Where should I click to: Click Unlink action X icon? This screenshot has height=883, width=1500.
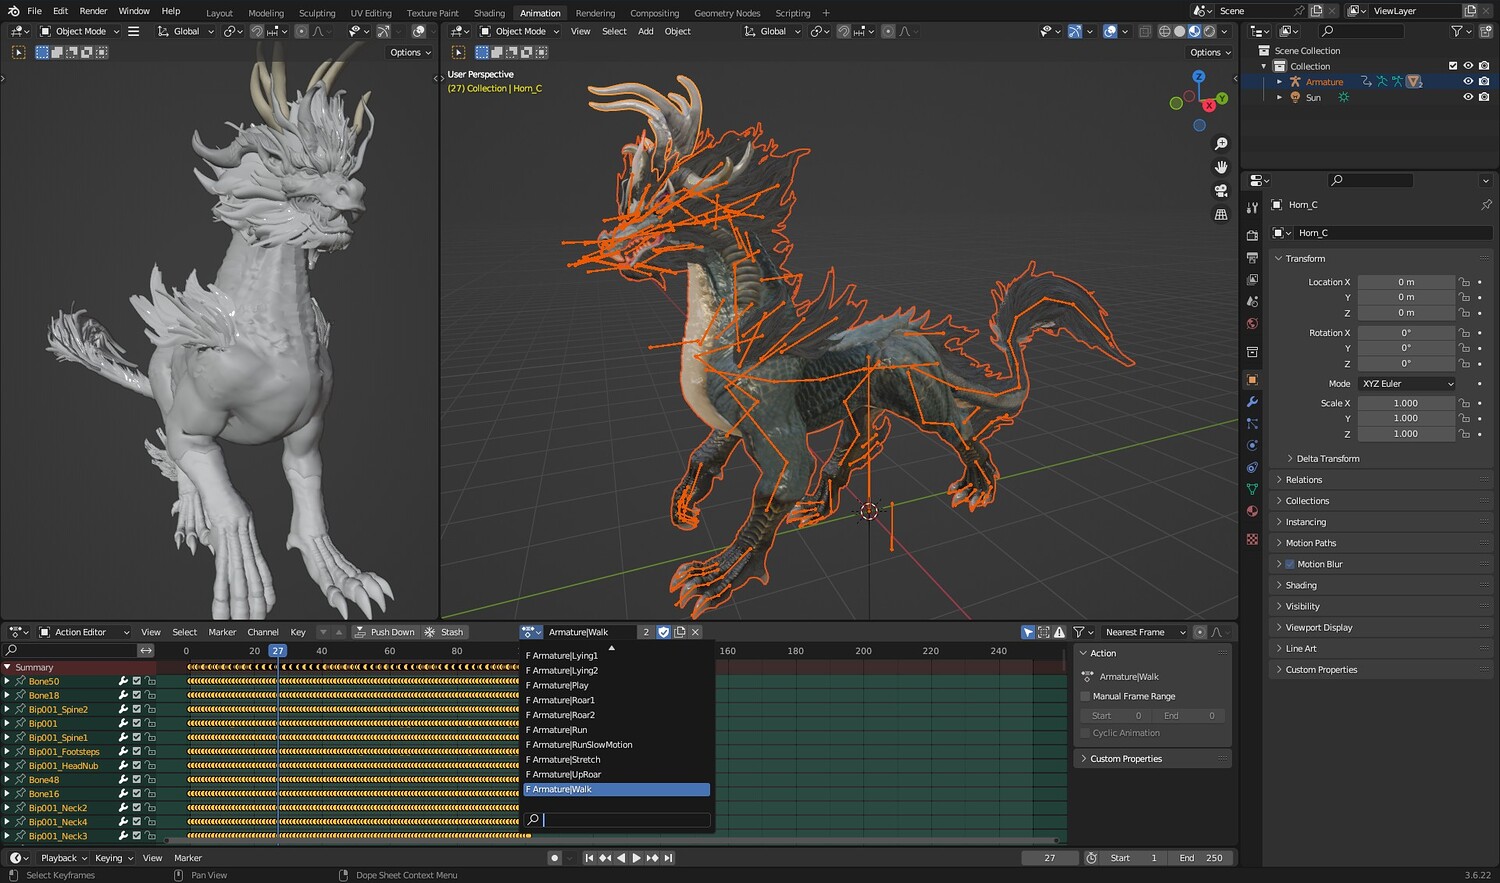[x=696, y=632]
